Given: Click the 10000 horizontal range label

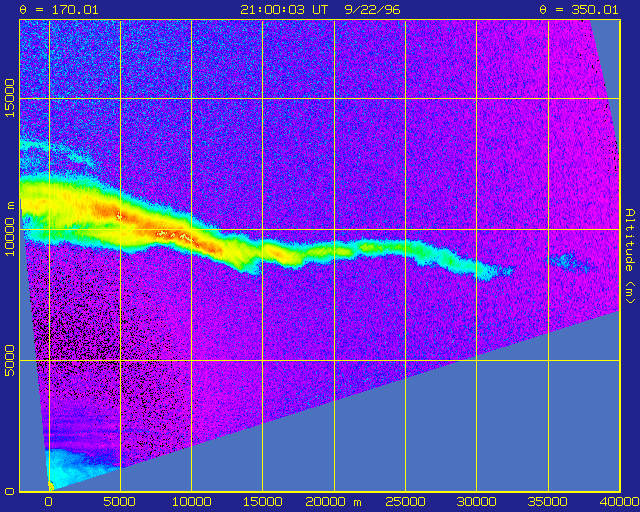Looking at the screenshot, I should click(191, 502).
